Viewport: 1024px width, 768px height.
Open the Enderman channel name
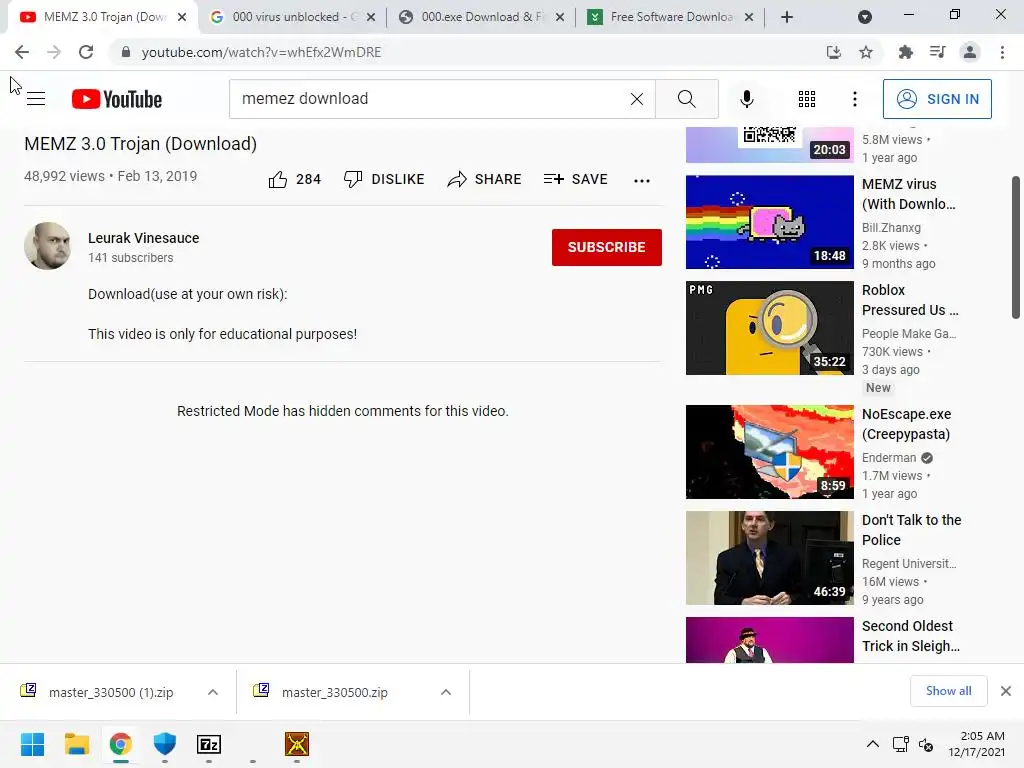click(x=889, y=457)
